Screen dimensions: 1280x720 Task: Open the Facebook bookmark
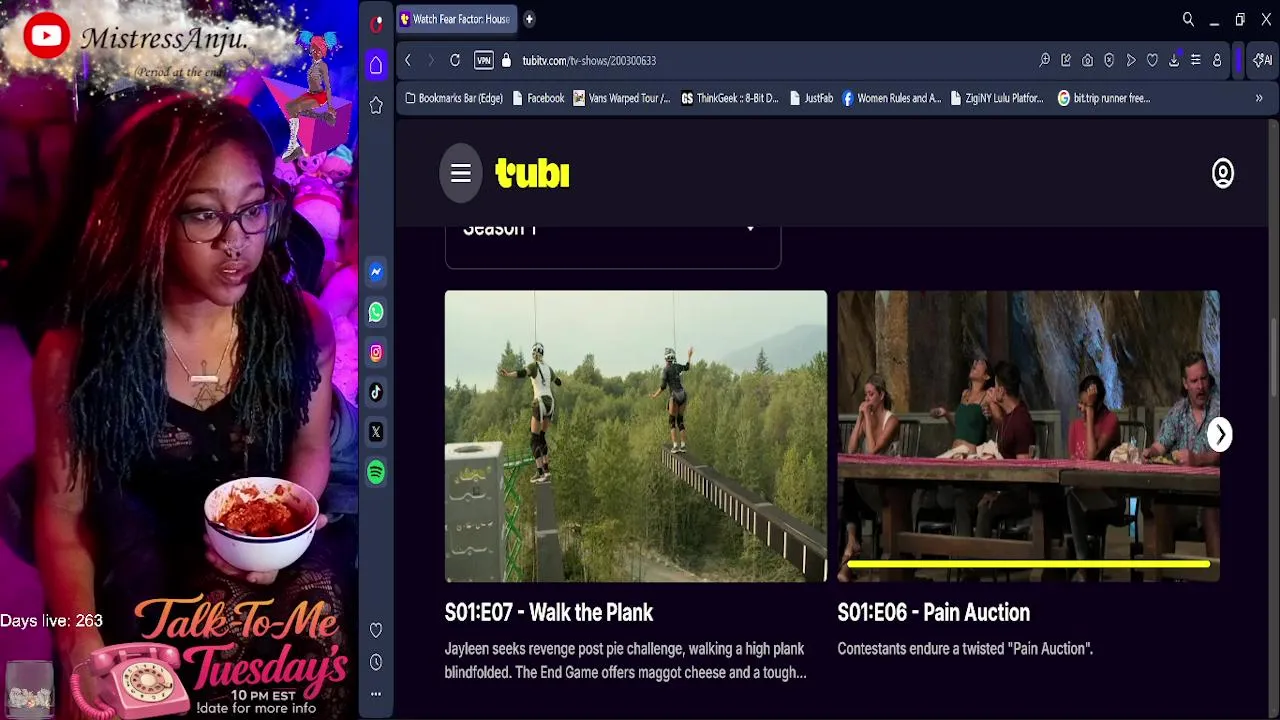tap(538, 98)
